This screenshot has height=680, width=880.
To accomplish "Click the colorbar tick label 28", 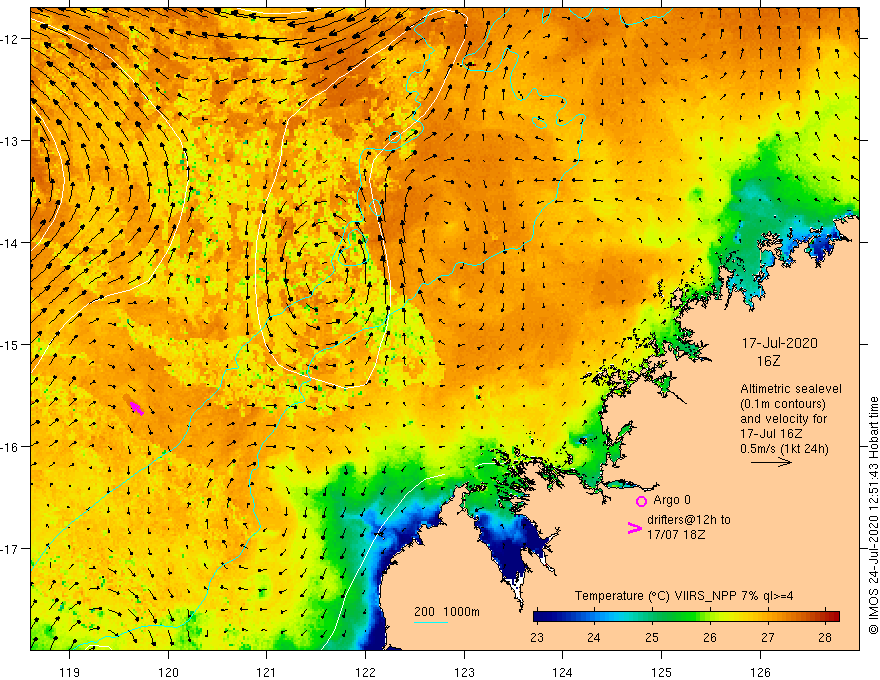I will pos(824,637).
